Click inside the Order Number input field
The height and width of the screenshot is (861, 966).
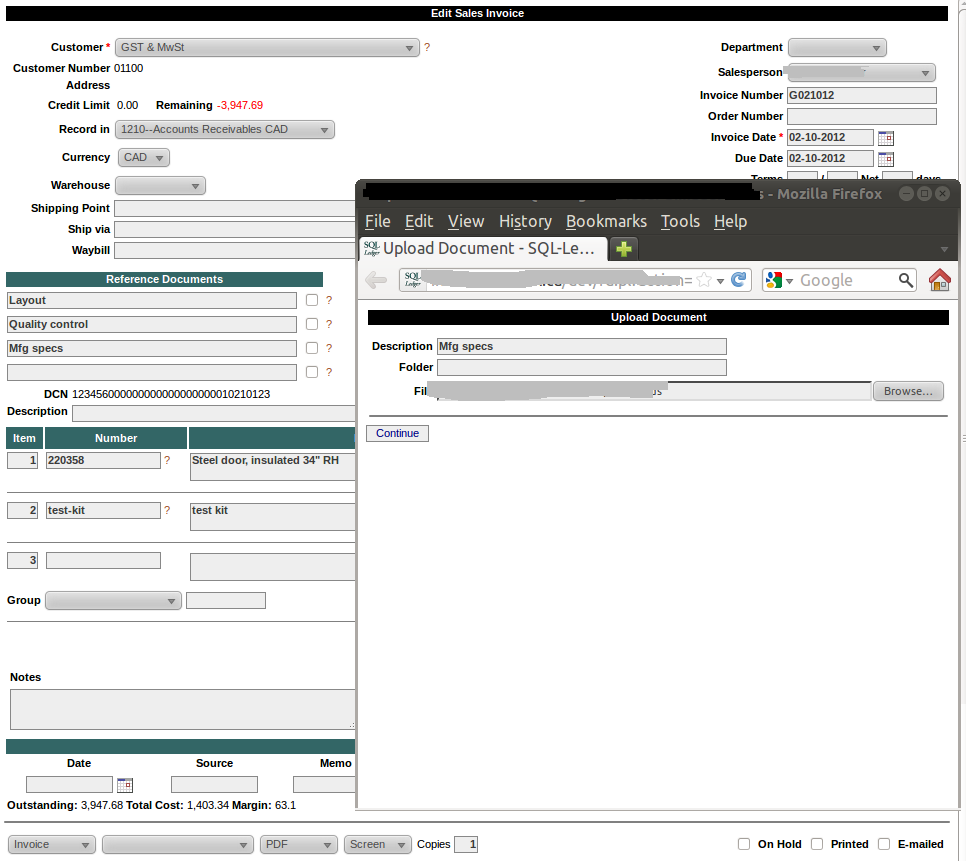click(861, 116)
